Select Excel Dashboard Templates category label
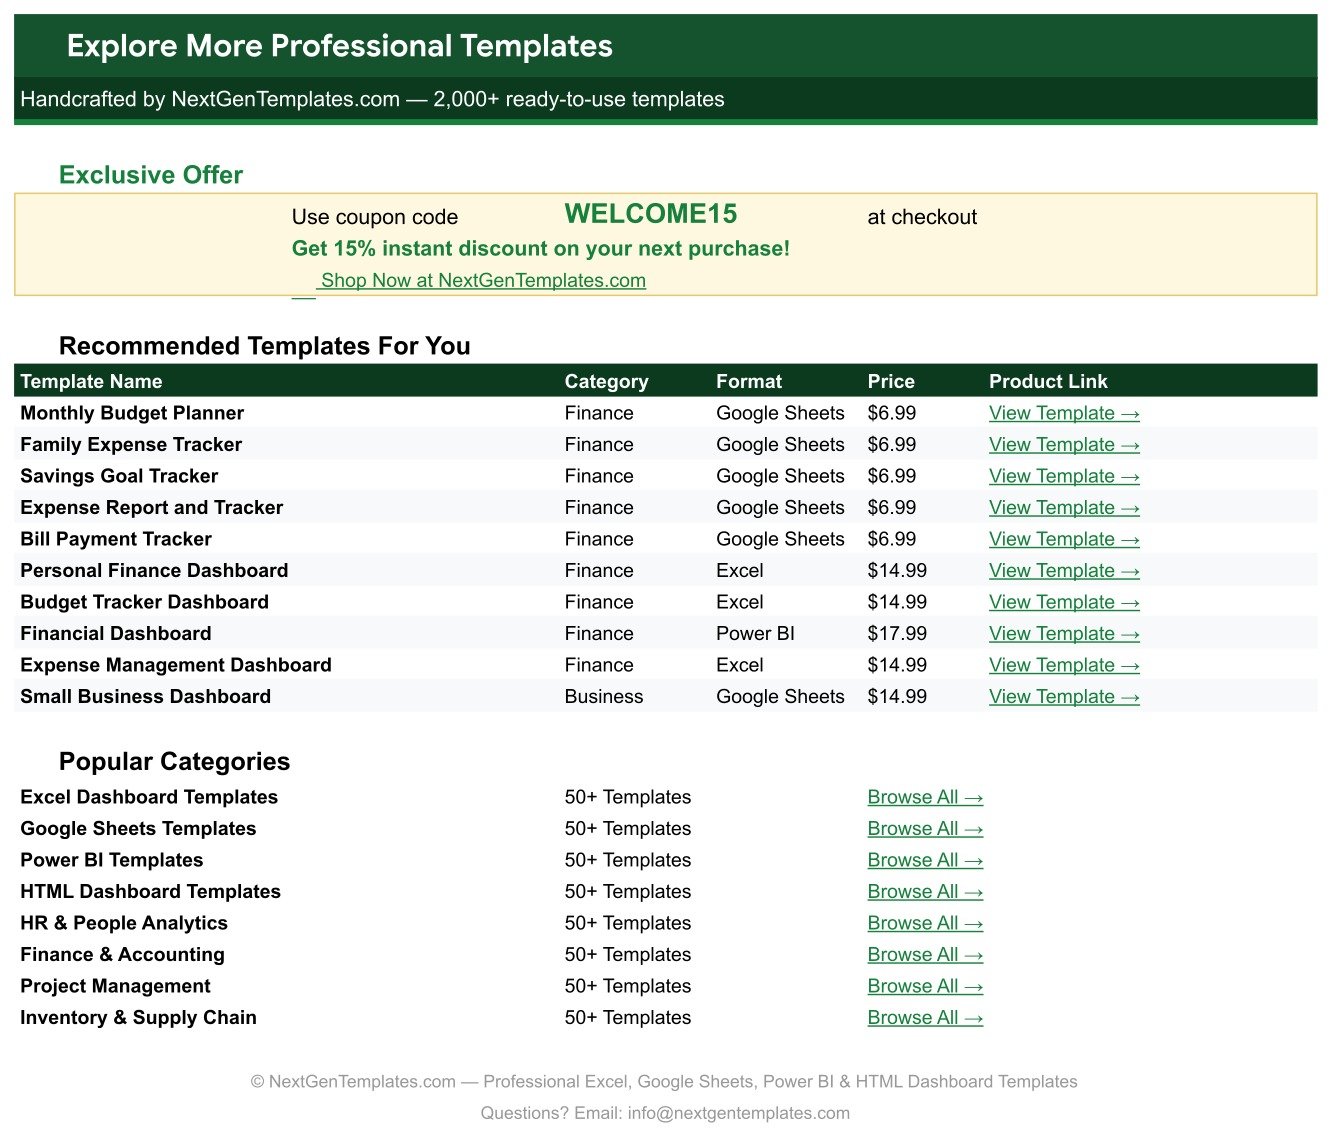The image size is (1332, 1137). pyautogui.click(x=149, y=797)
